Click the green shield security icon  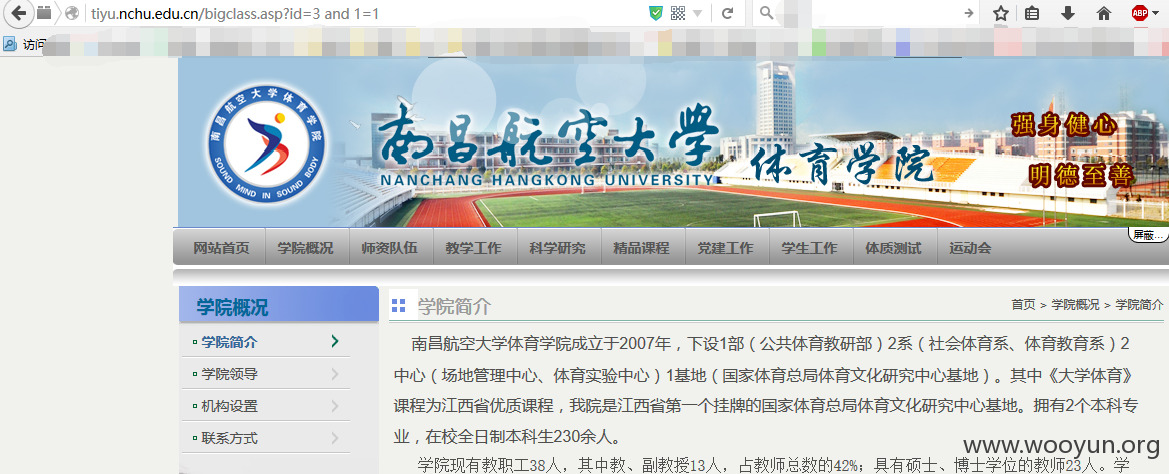coord(655,13)
